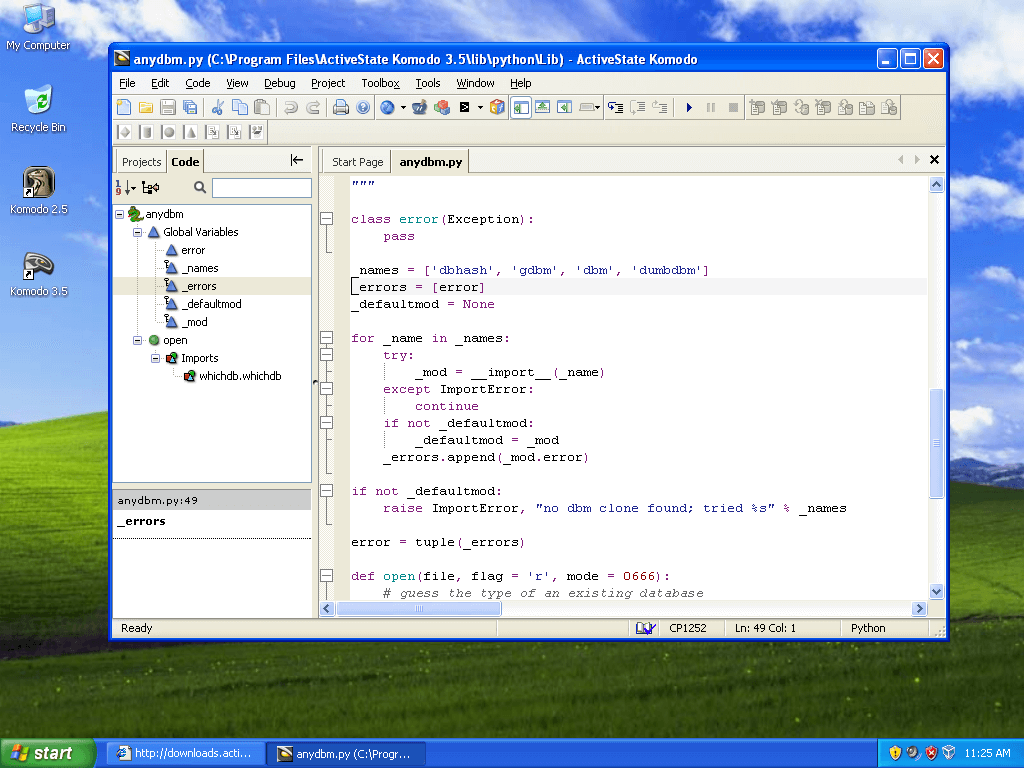The image size is (1024, 768).
Task: Click the editor scroll-down arrow
Action: [x=936, y=592]
